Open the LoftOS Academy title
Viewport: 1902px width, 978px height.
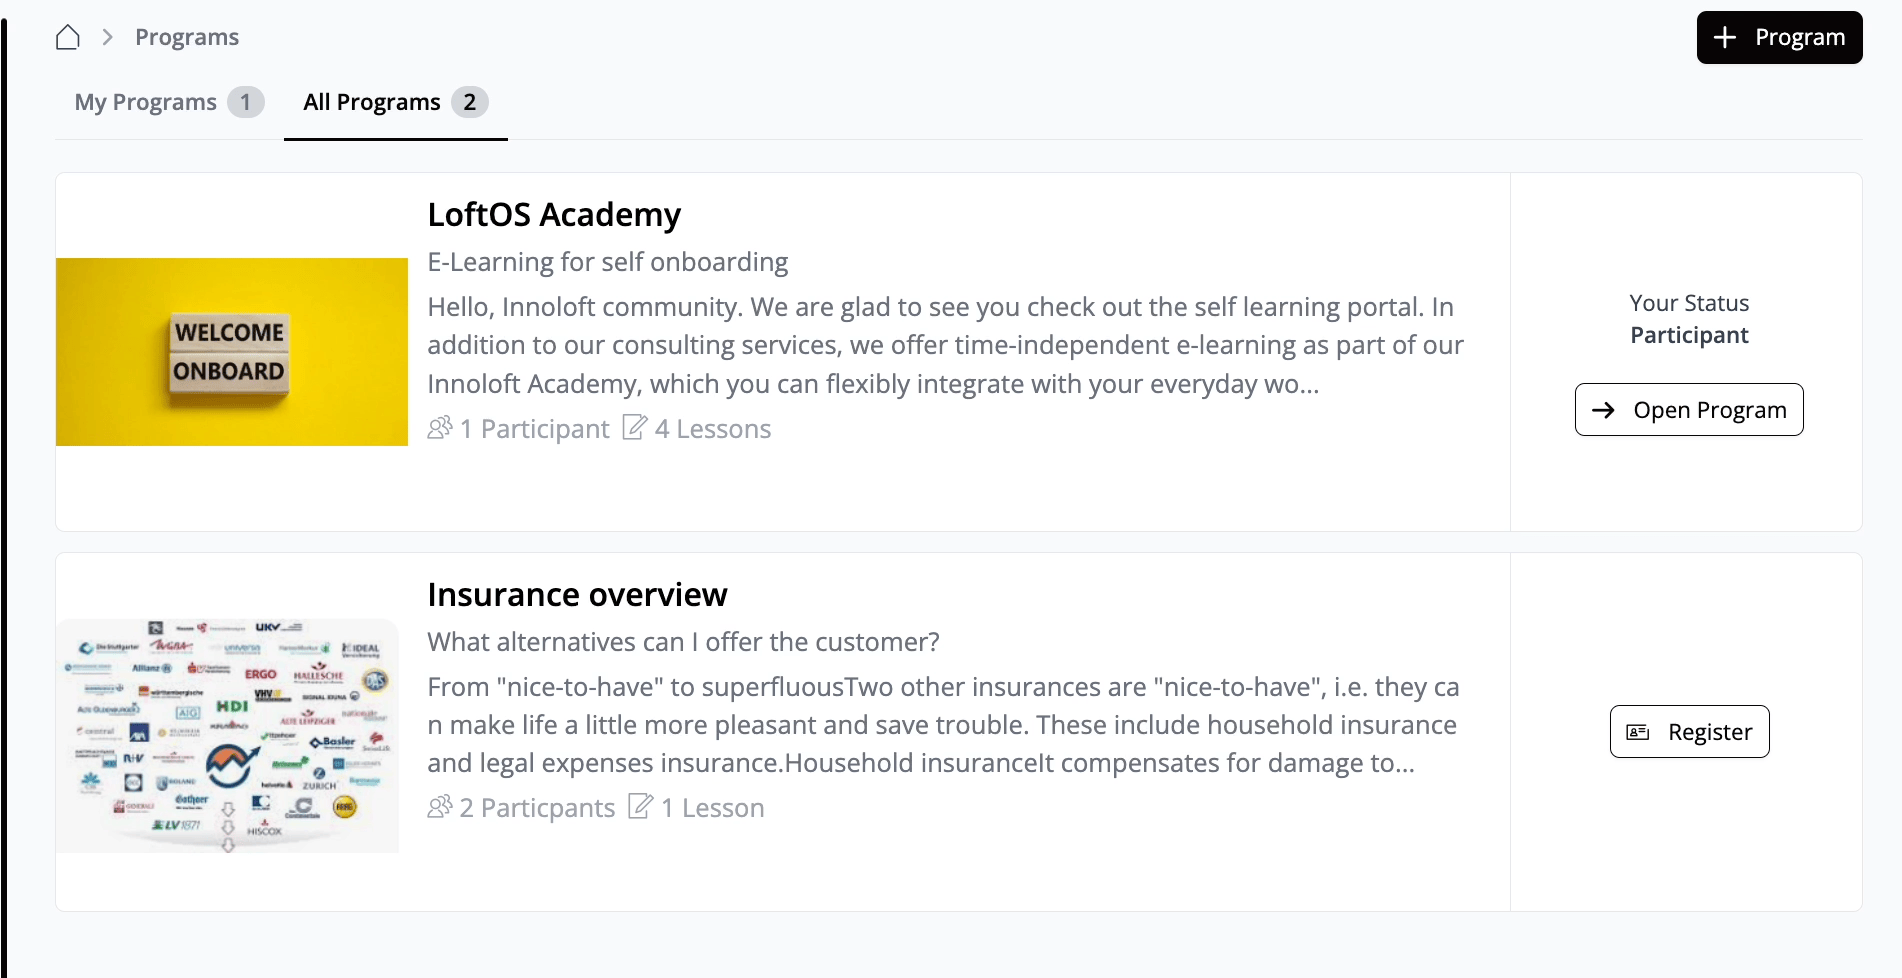pyautogui.click(x=554, y=215)
